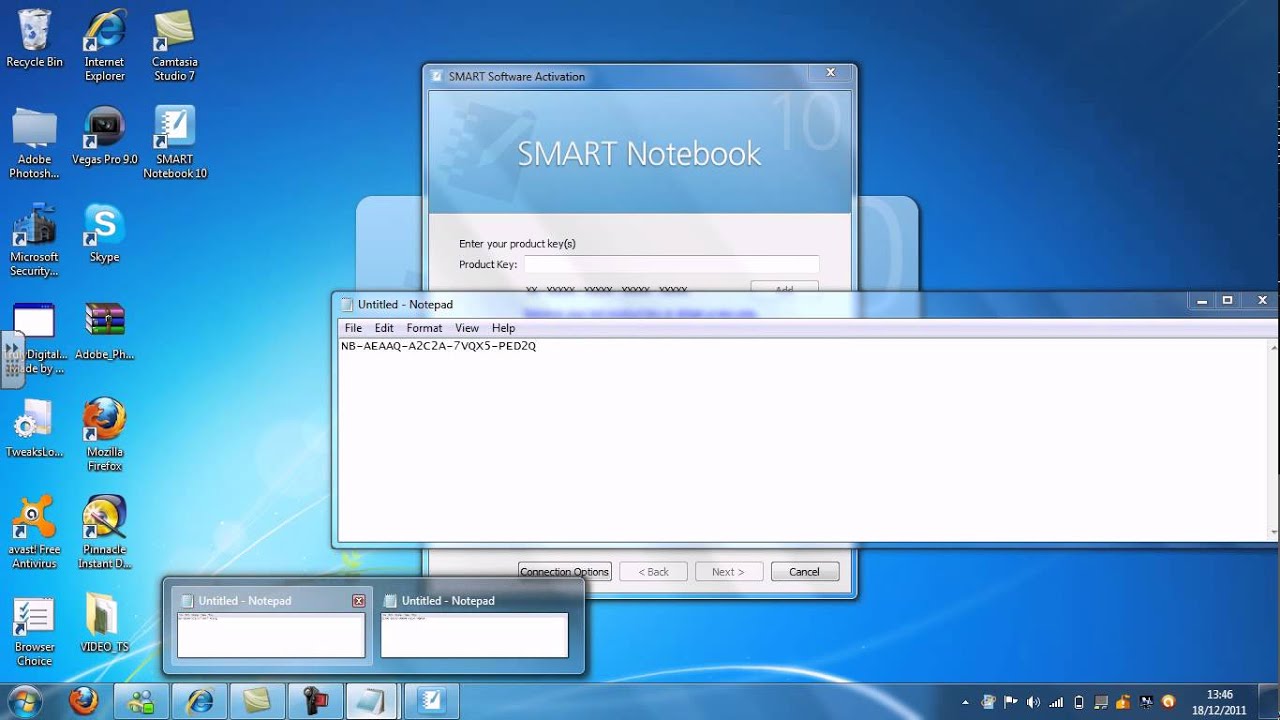
Task: Select the second Untitled - Notepad thumbnail preview
Action: pyautogui.click(x=474, y=634)
